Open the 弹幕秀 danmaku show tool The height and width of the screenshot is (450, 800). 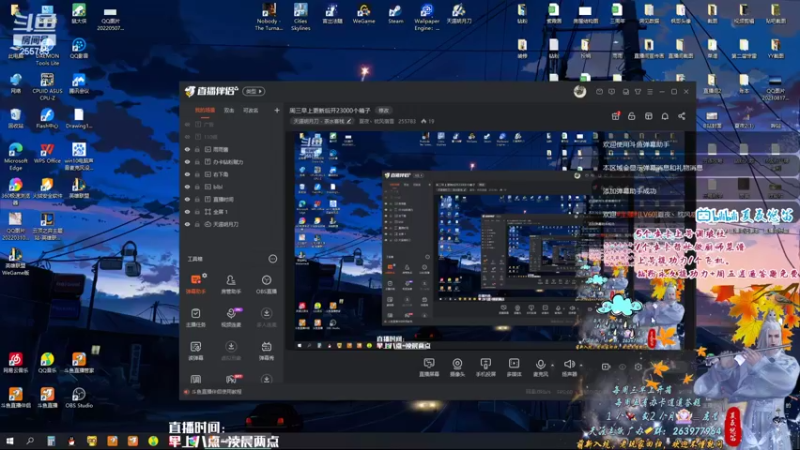pyautogui.click(x=266, y=351)
